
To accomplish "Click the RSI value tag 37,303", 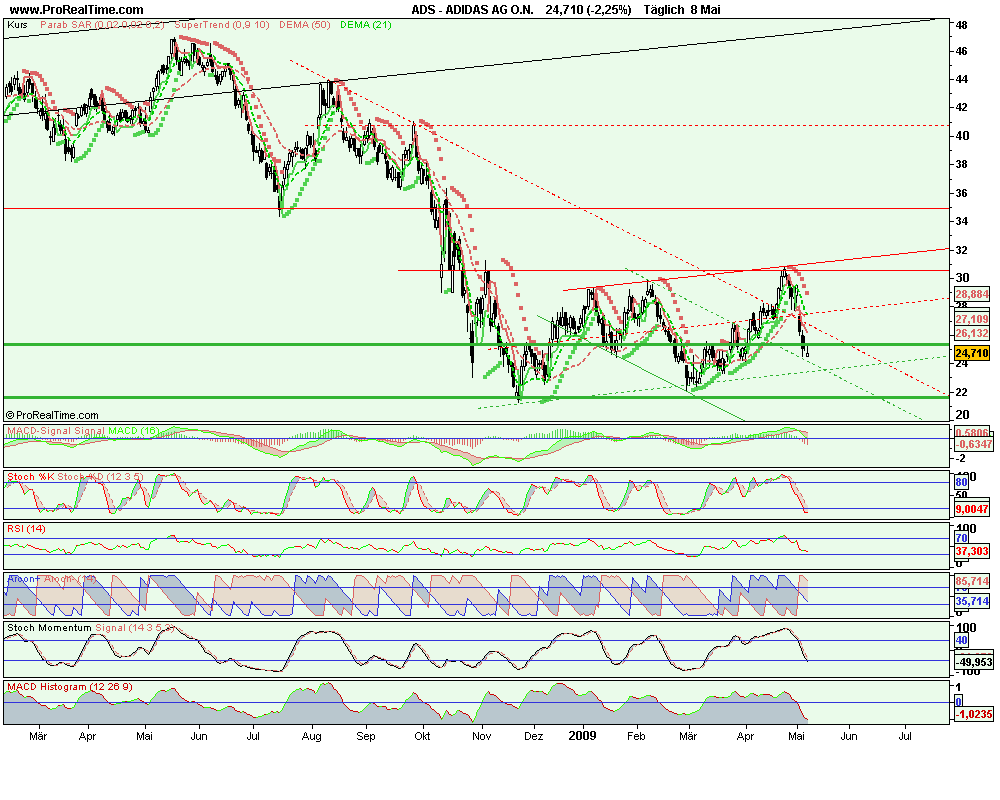I will pyautogui.click(x=971, y=551).
